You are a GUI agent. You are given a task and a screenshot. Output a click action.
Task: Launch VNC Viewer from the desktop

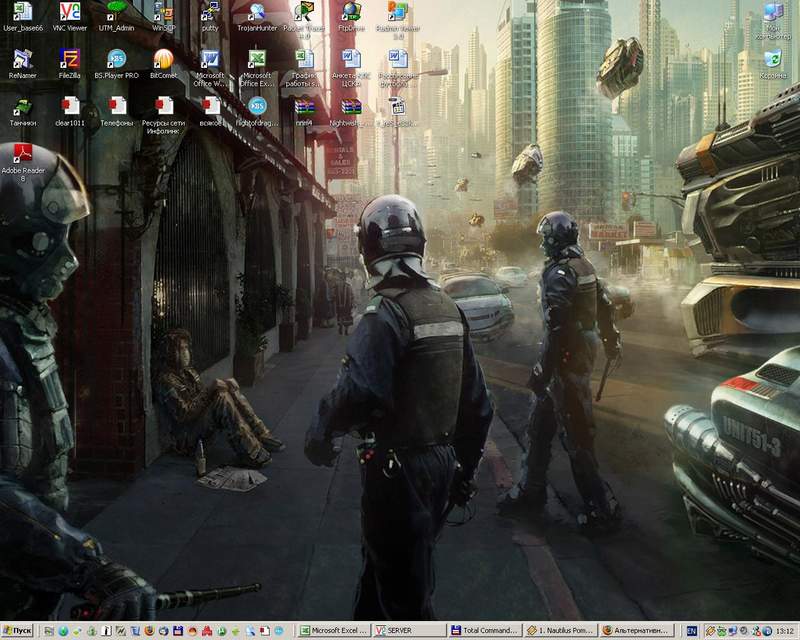(x=69, y=17)
